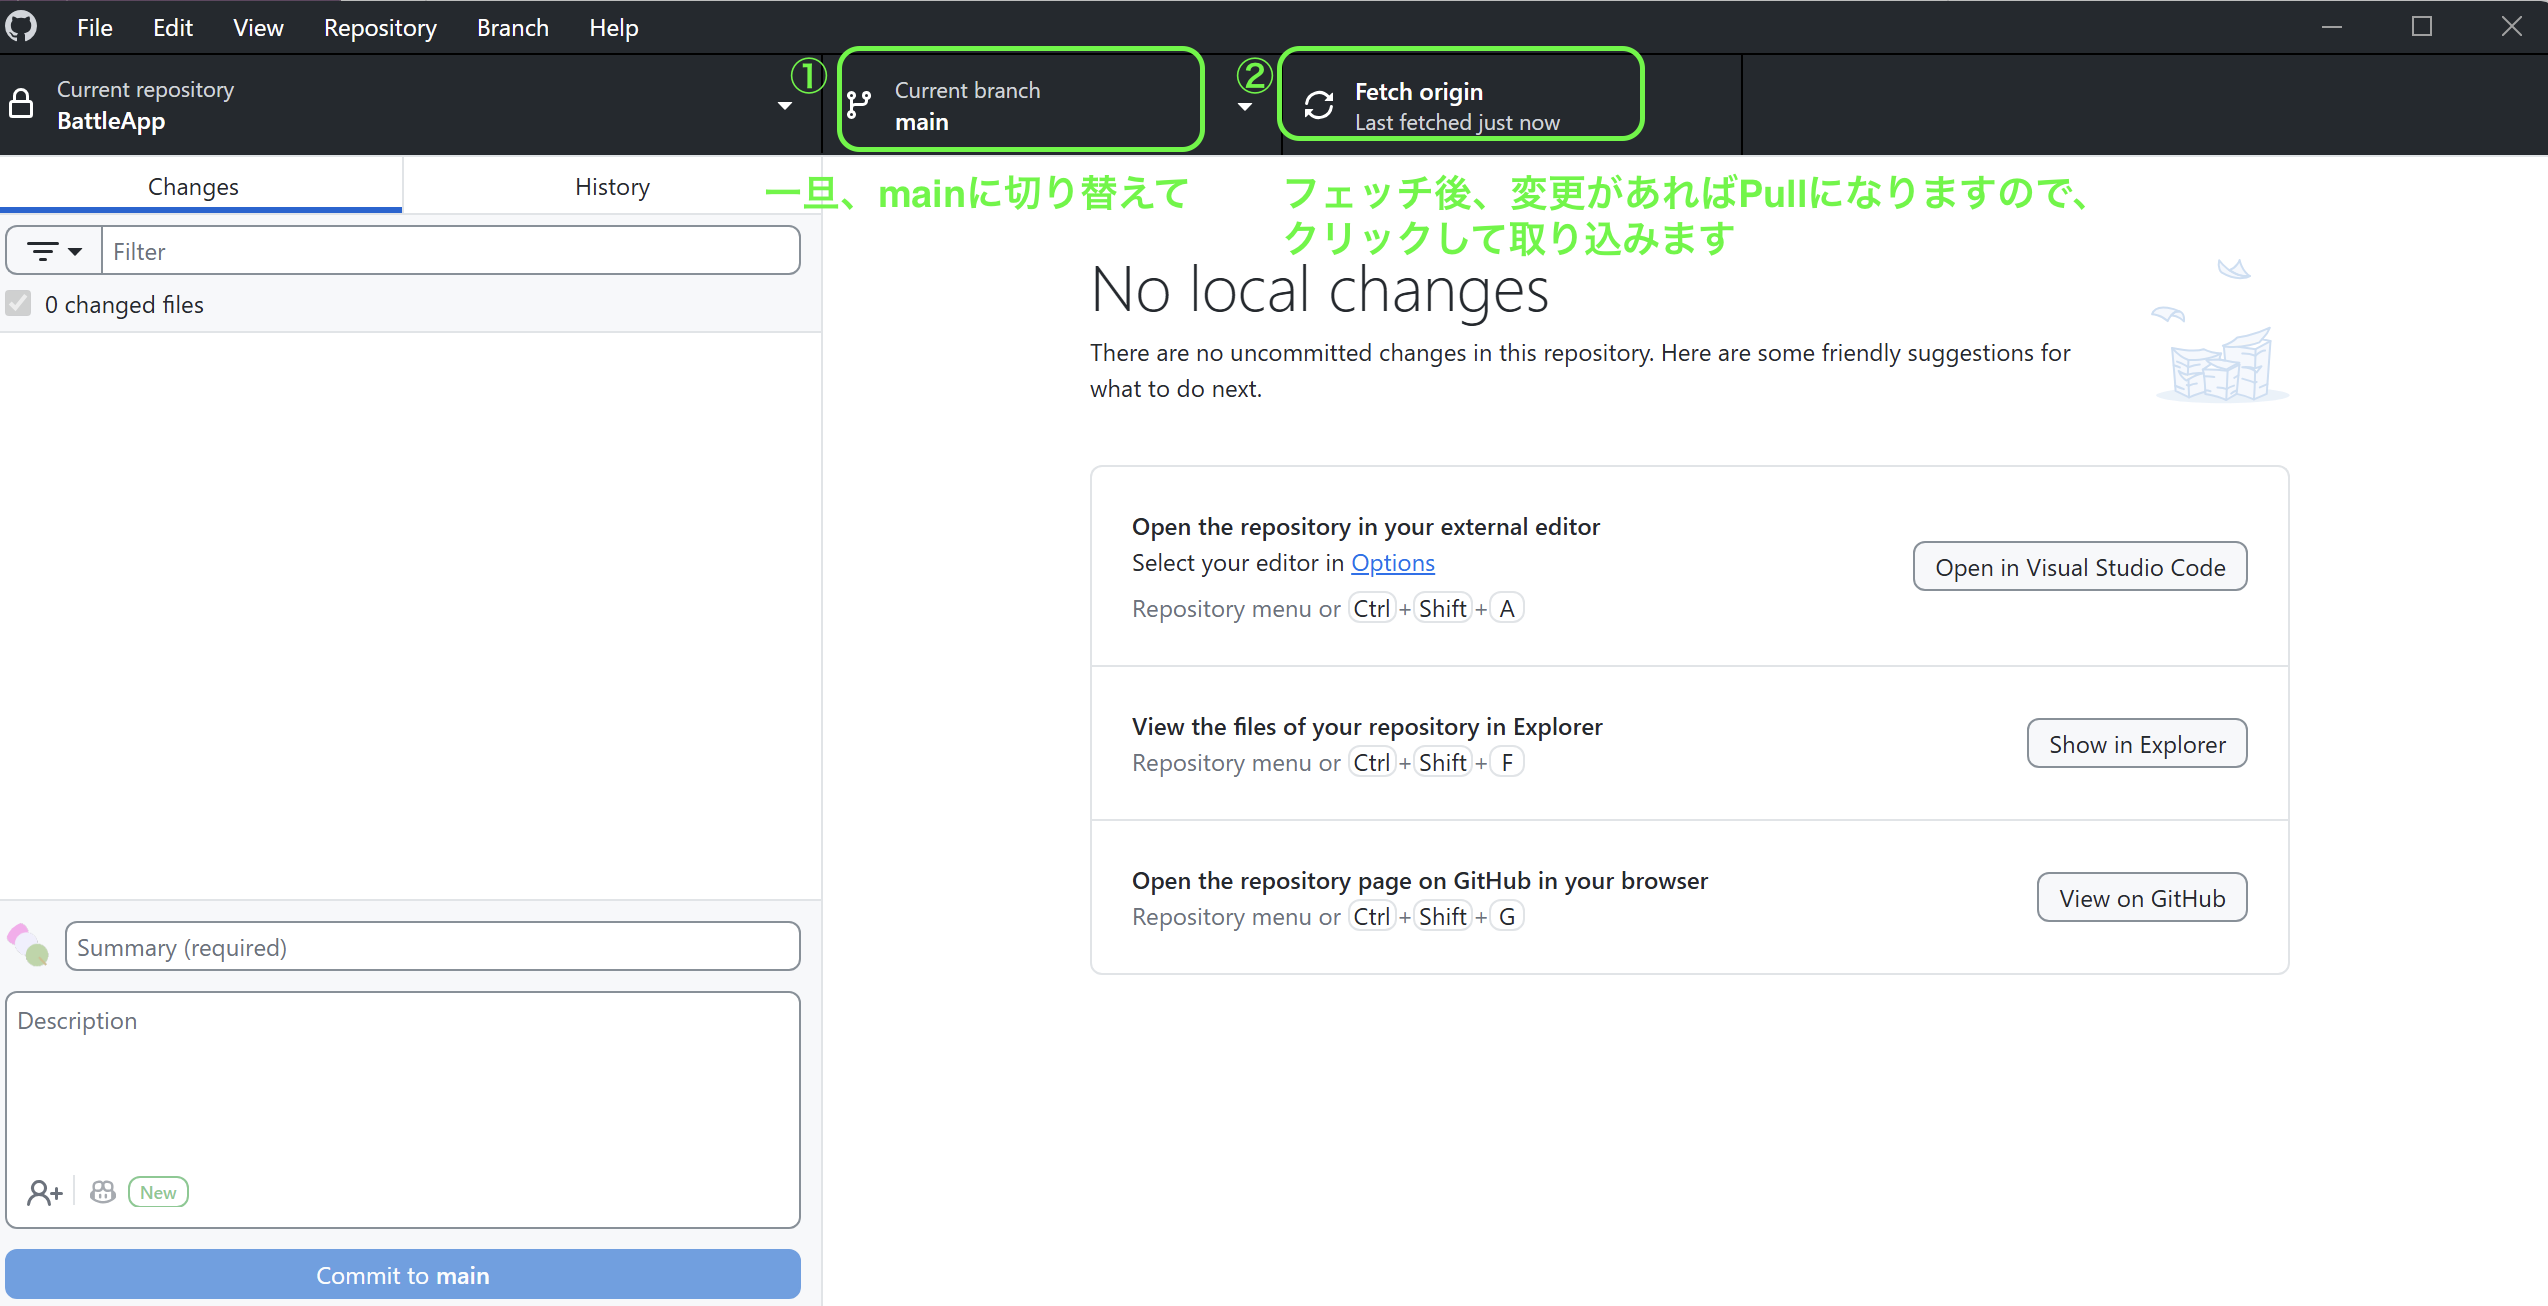
Task: Click the GitHub Desktop logo icon
Action: coord(21,26)
